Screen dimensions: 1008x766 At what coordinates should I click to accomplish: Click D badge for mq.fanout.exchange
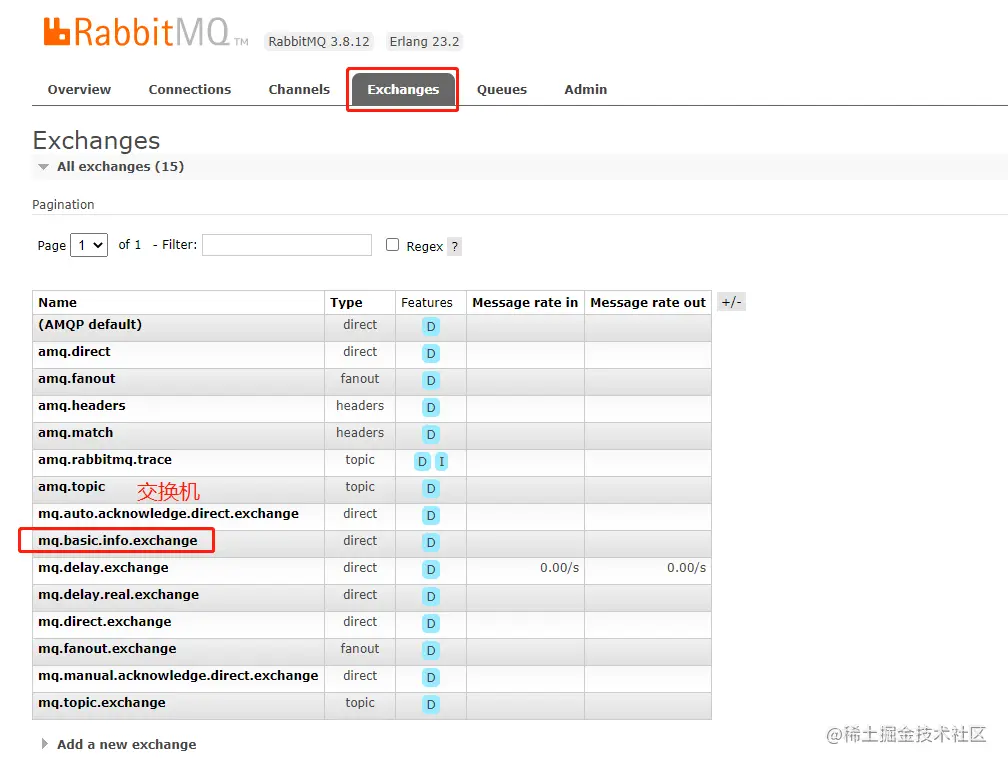431,650
